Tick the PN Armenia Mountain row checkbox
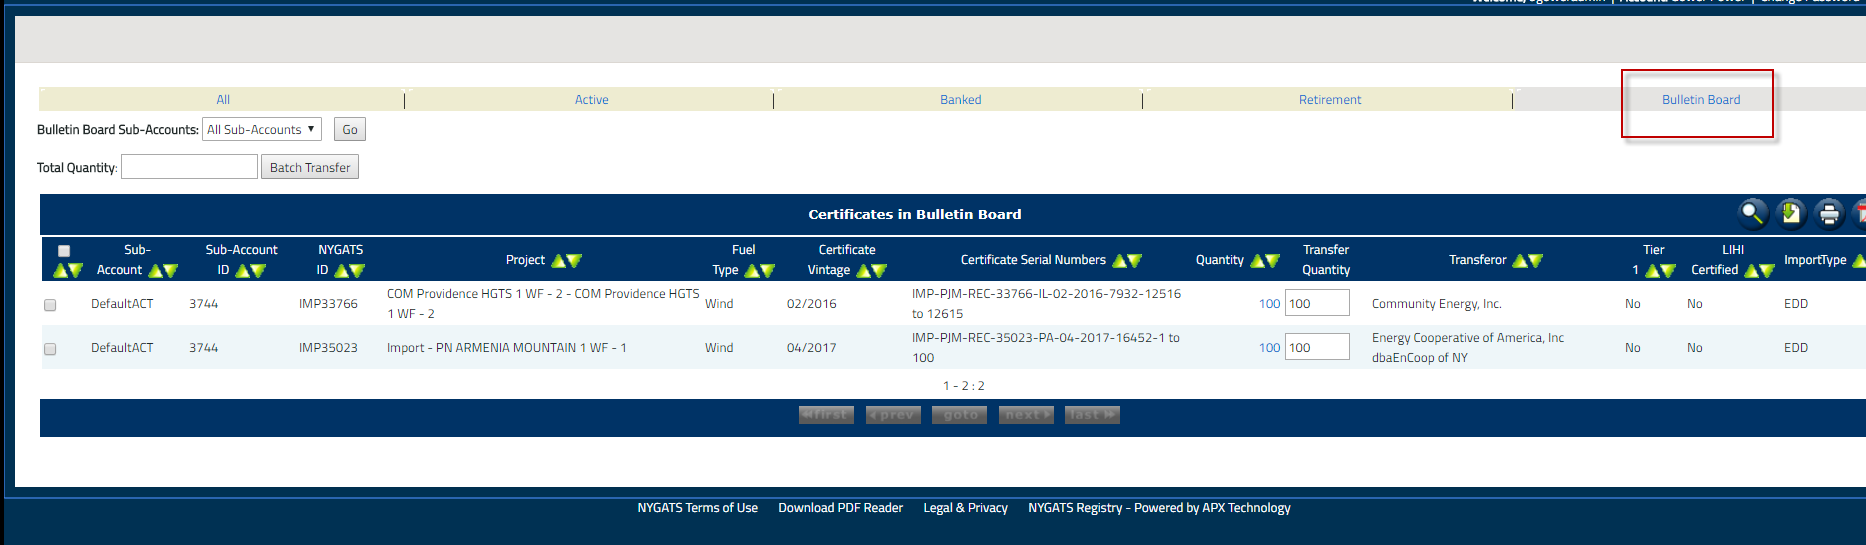Screen dimensions: 1866x545 [50, 349]
